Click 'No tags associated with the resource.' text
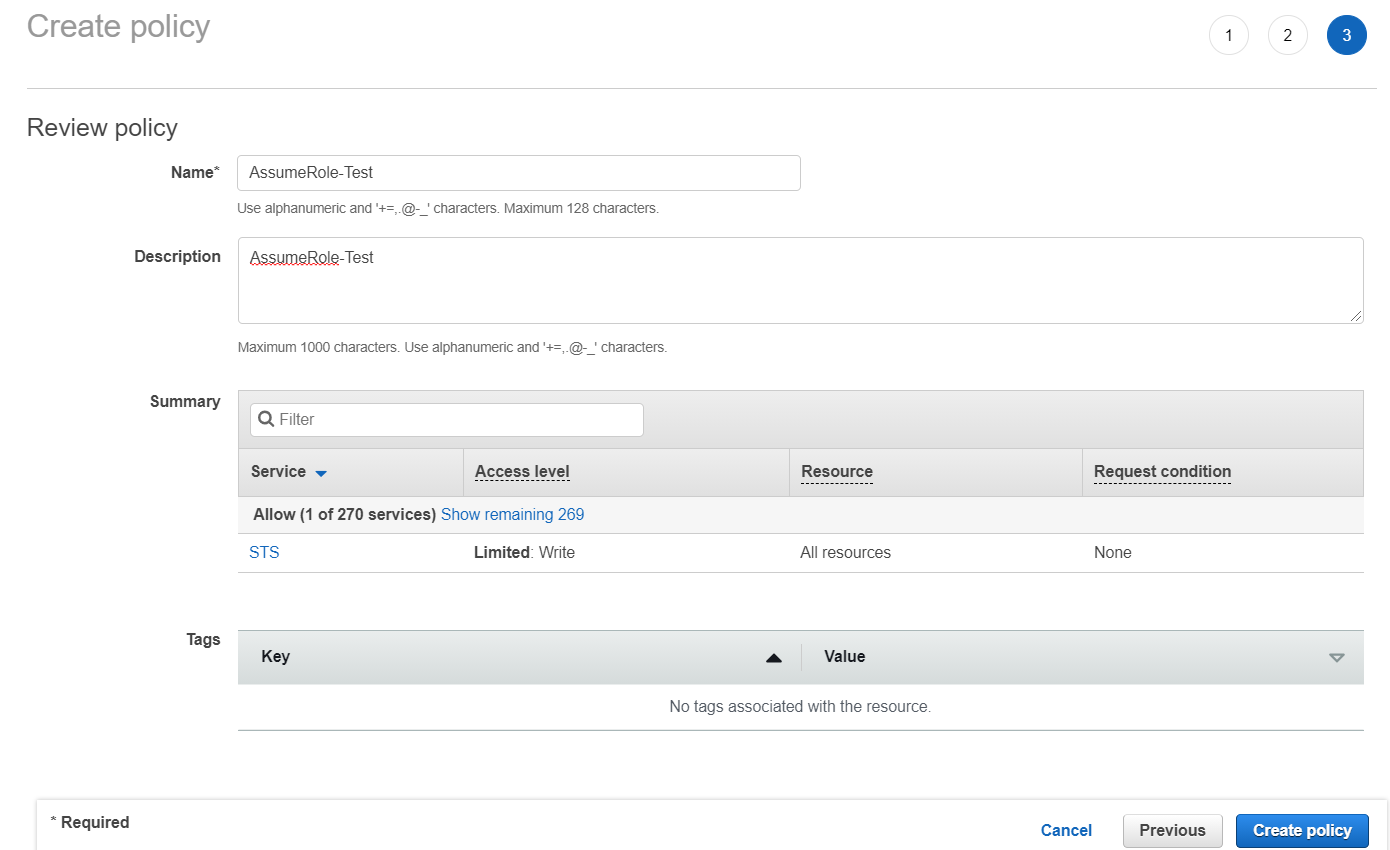 coord(800,706)
